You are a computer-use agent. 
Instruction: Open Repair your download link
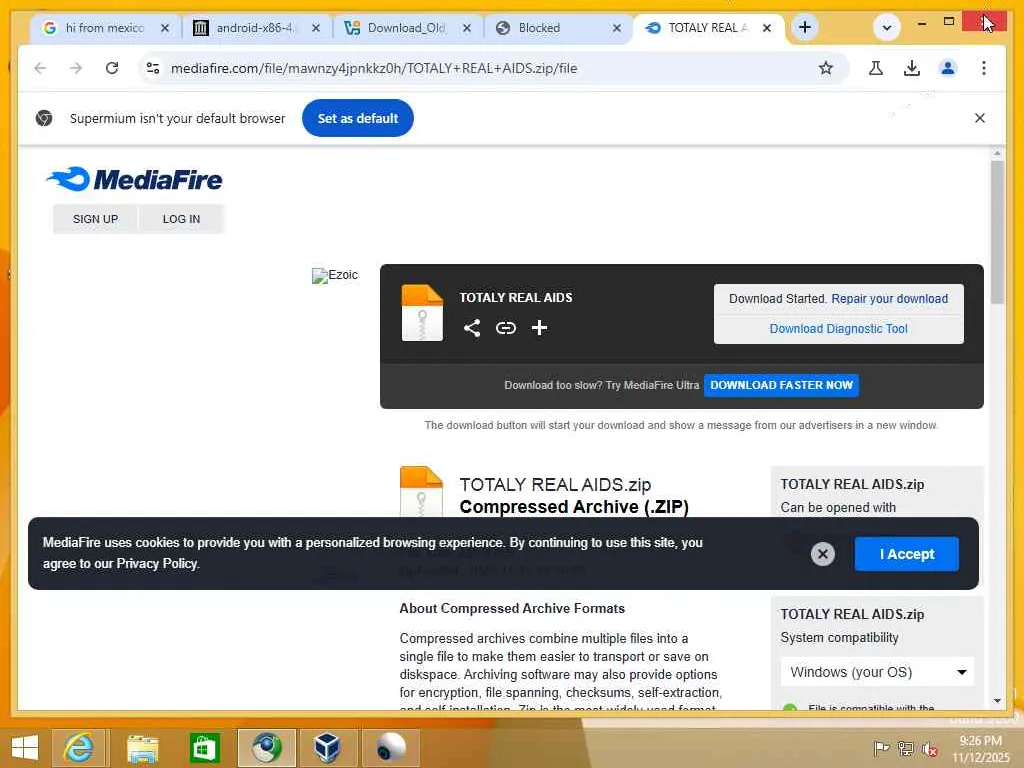889,298
